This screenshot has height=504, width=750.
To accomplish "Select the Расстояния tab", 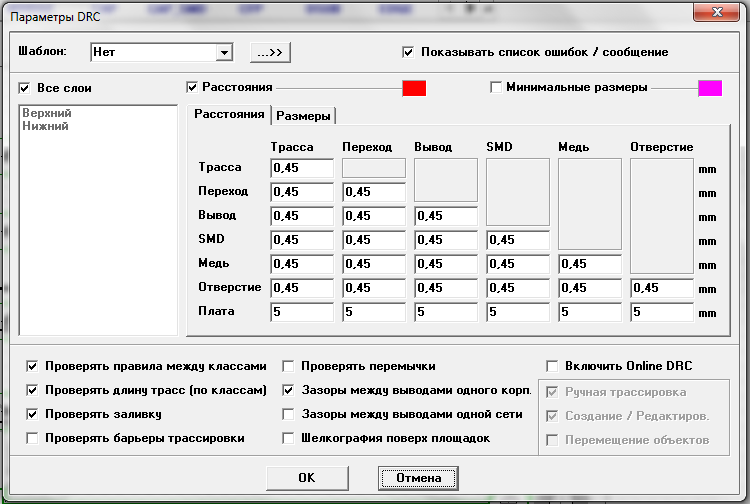I will [x=229, y=114].
